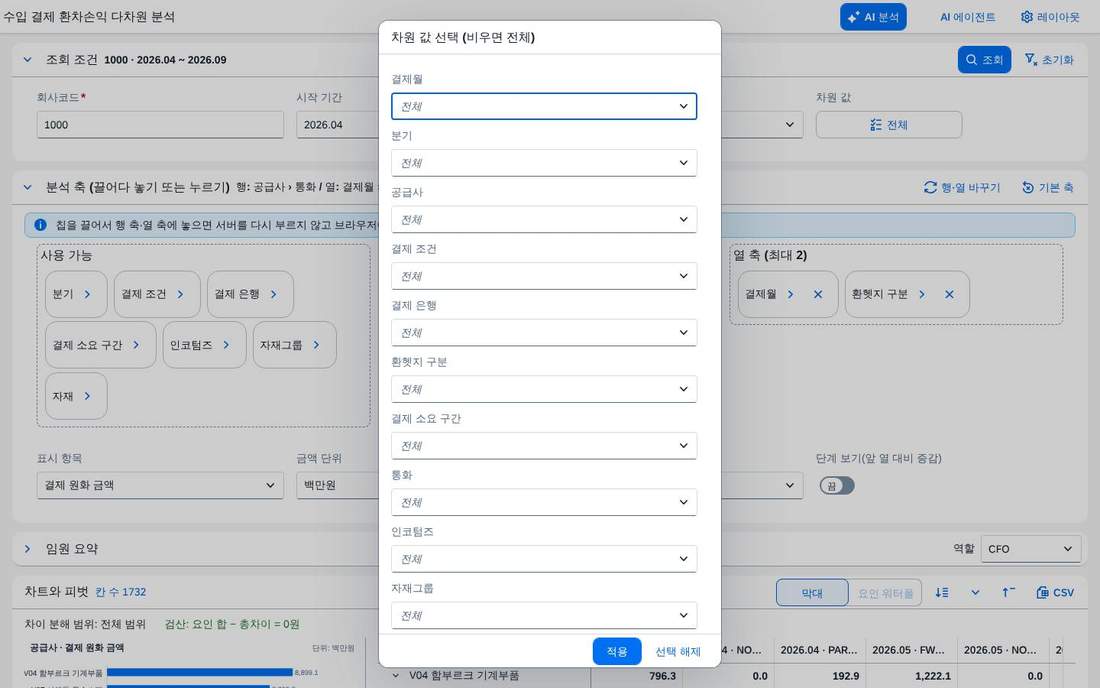
Task: Collapse the 조회 조건 section
Action: click(x=27, y=60)
